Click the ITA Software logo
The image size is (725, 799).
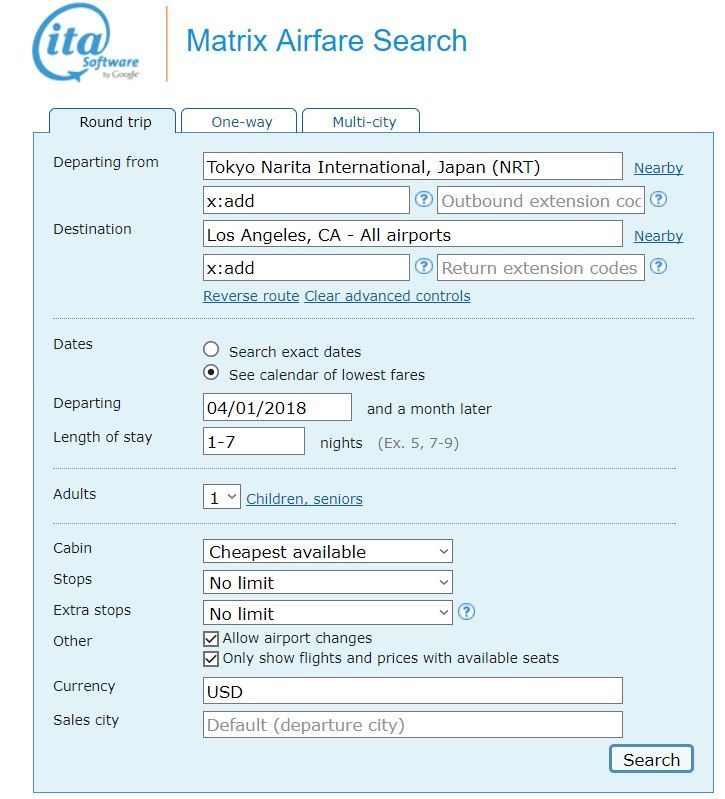coord(86,45)
